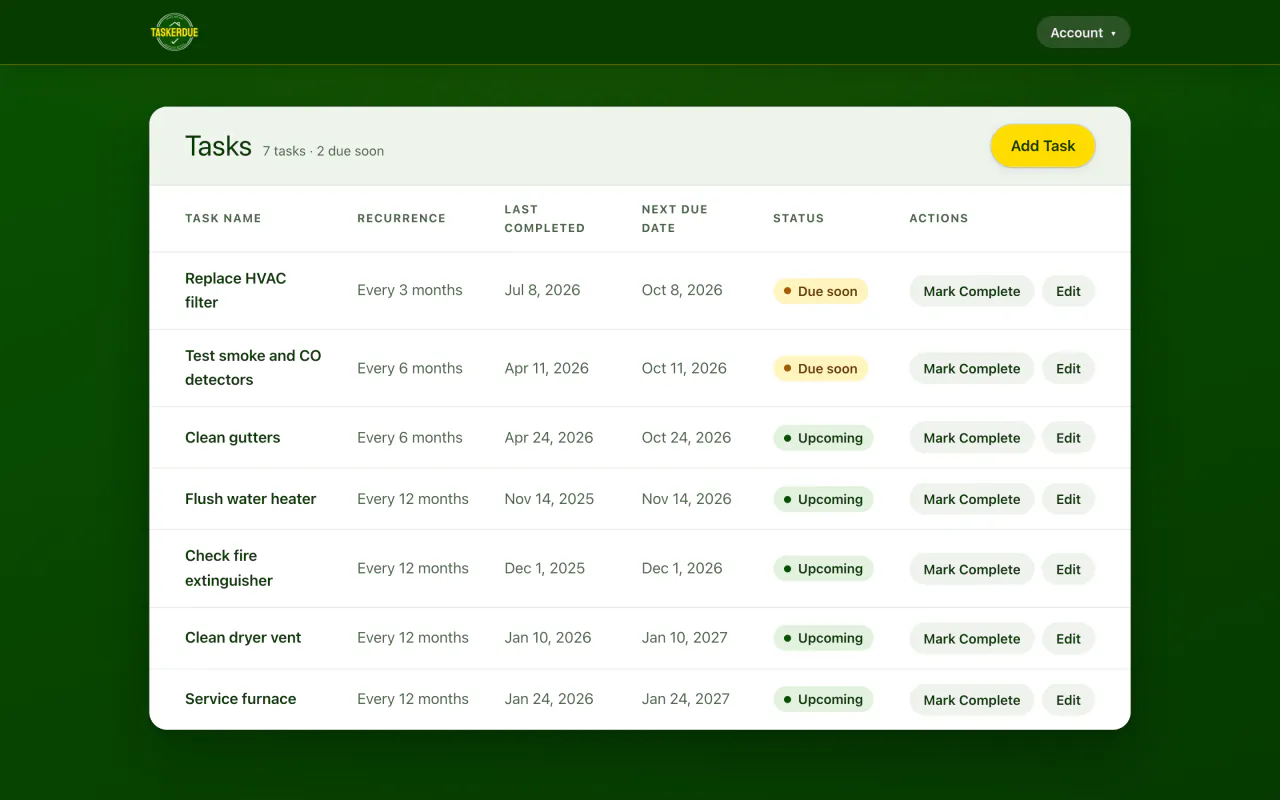Click Due soon badge for smoke detectors row

[820, 368]
